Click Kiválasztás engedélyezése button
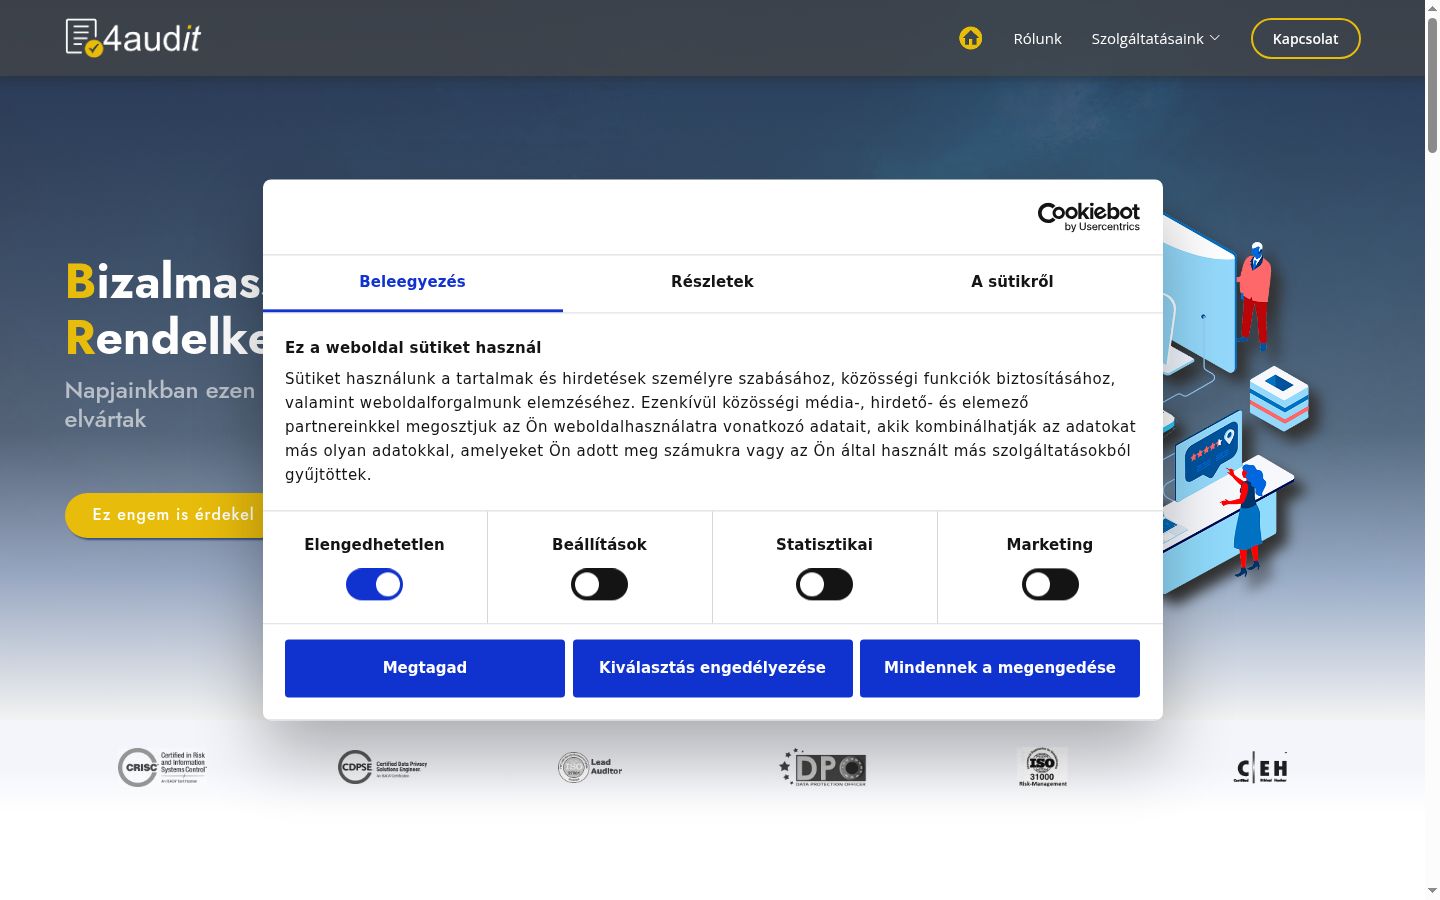 pyautogui.click(x=712, y=668)
